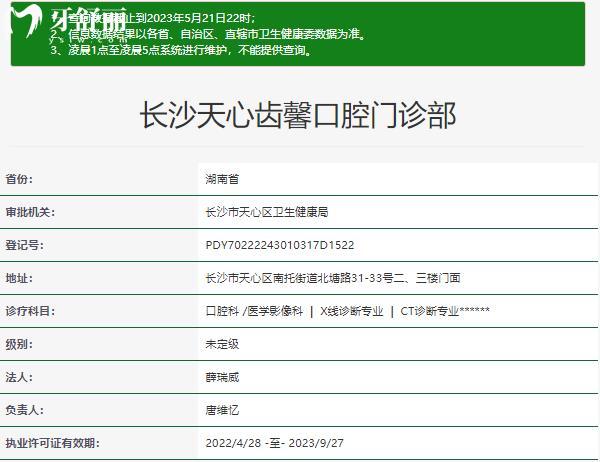Click the heading 长沙天心齿馨口腔门诊部
This screenshot has width=600, height=462.
click(x=298, y=115)
